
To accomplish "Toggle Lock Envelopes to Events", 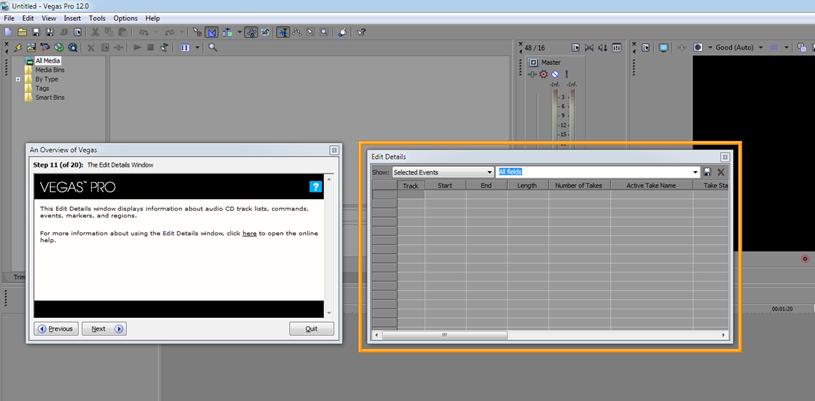I will click(x=251, y=32).
